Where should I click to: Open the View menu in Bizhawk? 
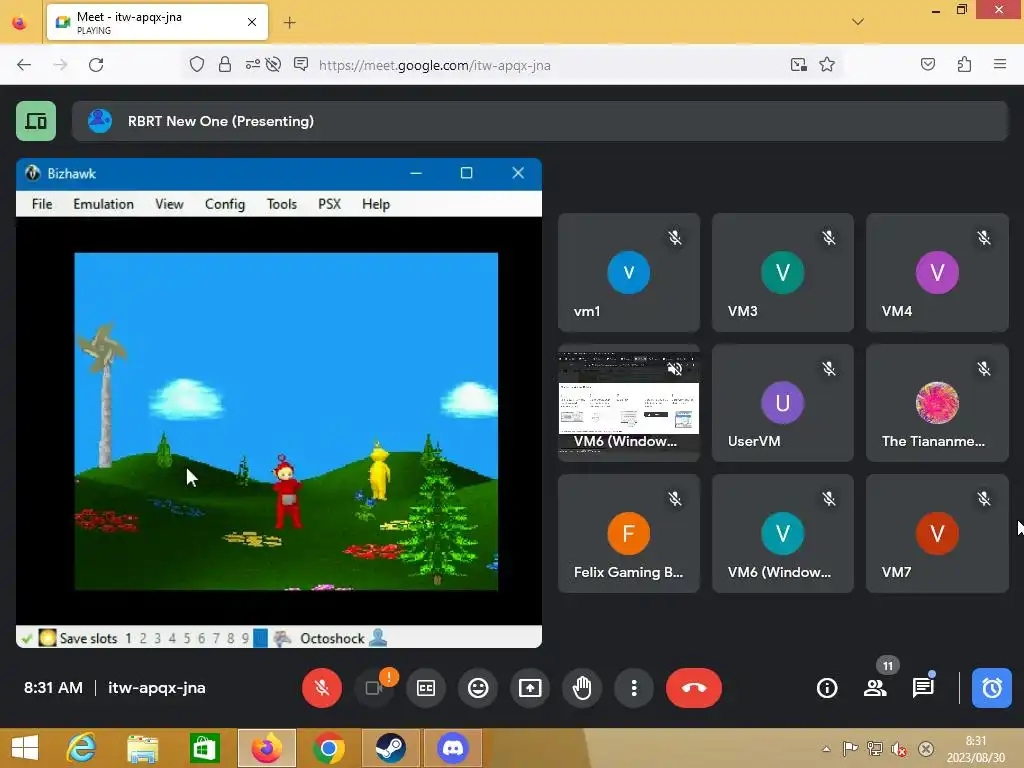(169, 204)
